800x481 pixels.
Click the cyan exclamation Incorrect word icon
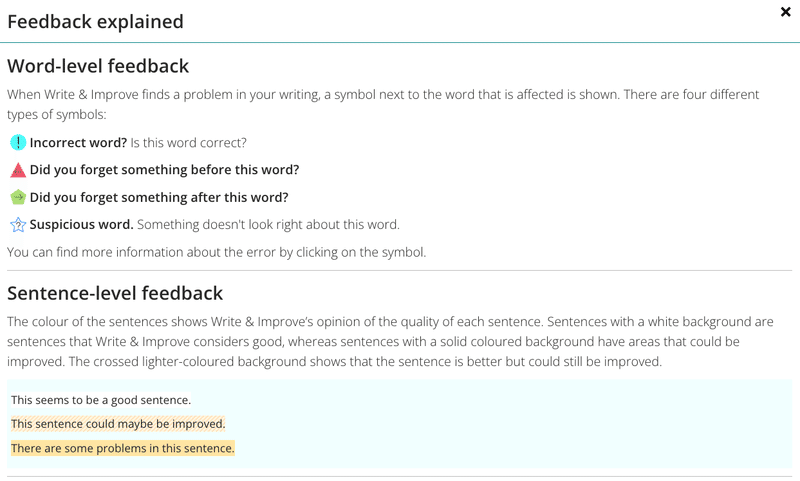18,142
